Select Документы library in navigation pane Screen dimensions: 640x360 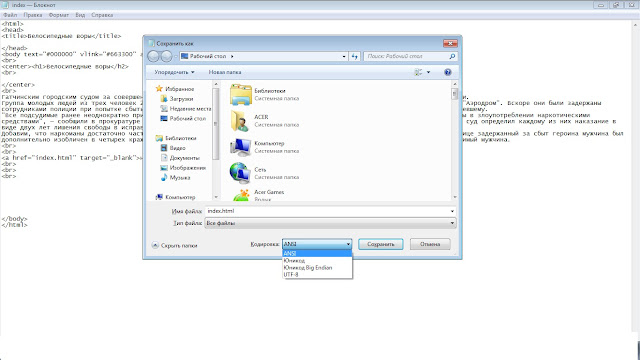tap(184, 158)
